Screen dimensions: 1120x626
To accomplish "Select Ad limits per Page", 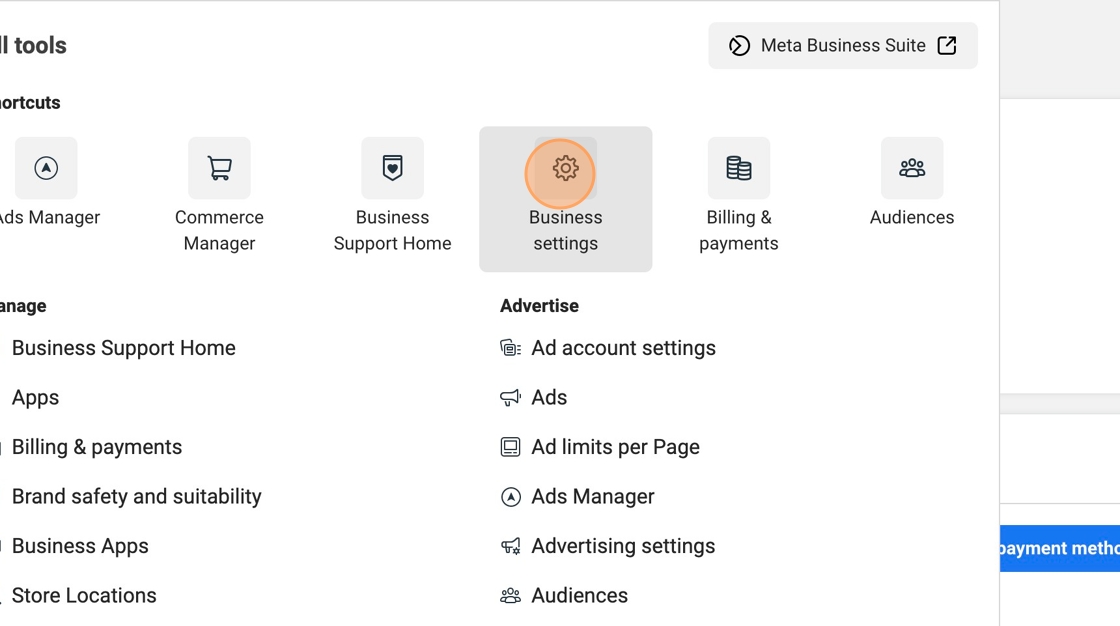I will 615,447.
